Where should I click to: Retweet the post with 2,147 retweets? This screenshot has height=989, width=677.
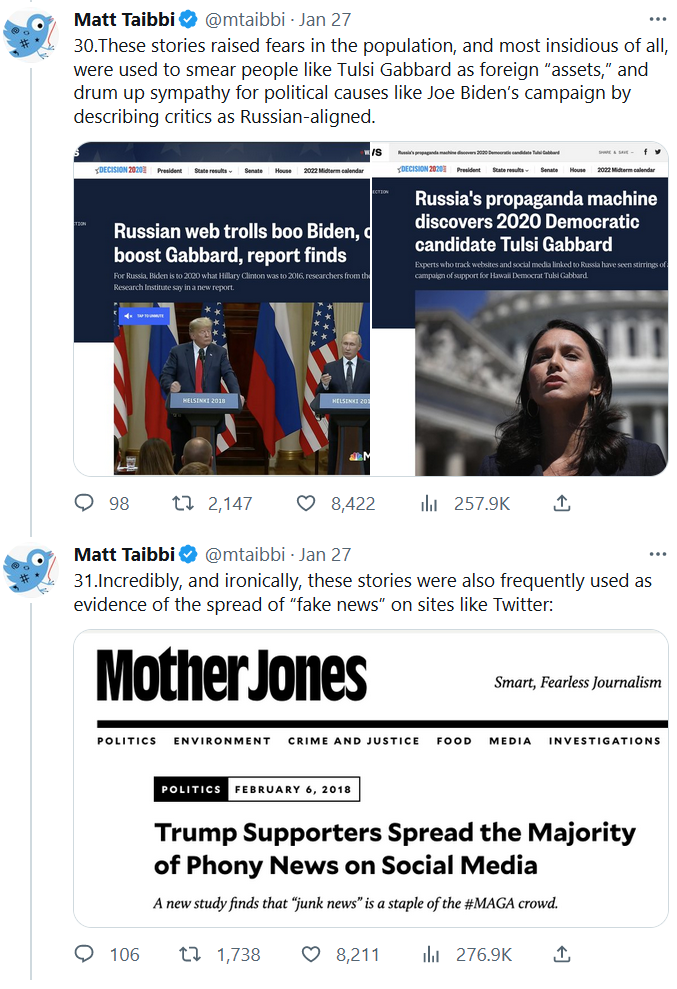coord(184,503)
